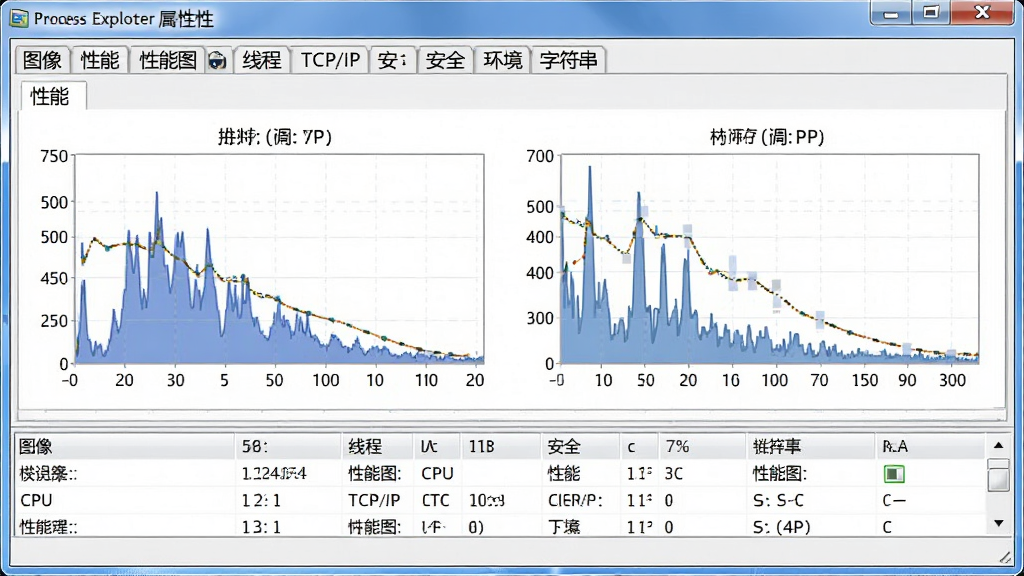
Task: Open the 性能图 tab
Action: click(168, 60)
